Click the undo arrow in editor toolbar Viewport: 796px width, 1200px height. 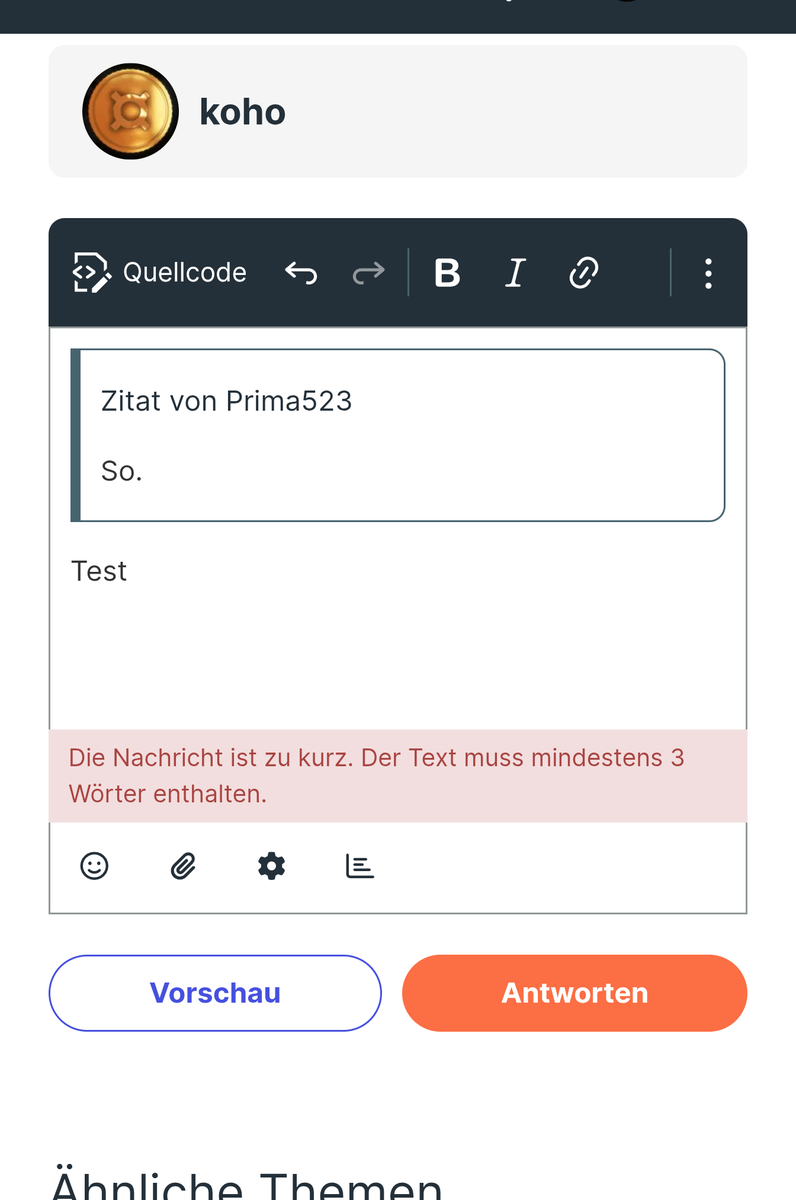(x=301, y=273)
